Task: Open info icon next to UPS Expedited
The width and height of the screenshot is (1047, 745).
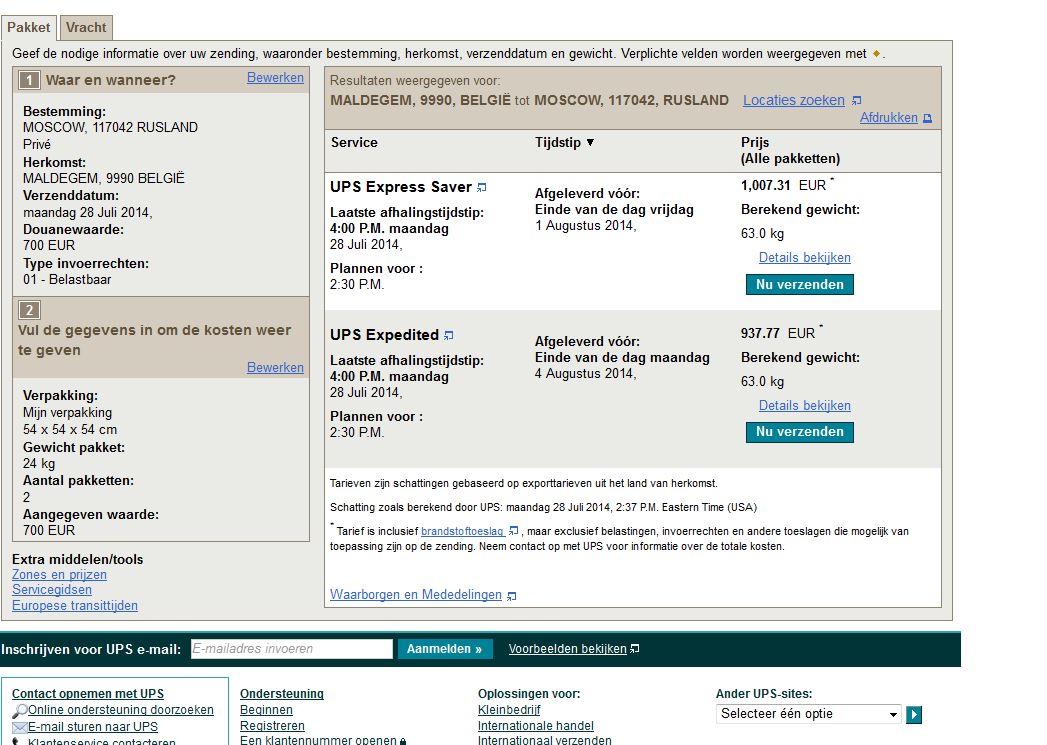Action: coord(449,335)
